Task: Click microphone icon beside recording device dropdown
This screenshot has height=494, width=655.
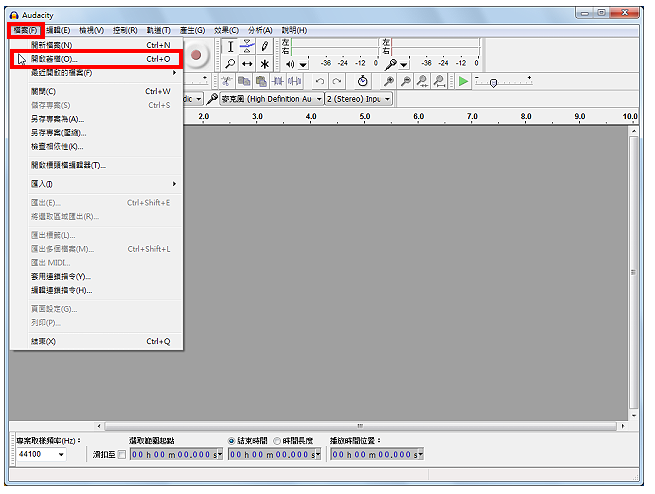Action: tap(212, 99)
